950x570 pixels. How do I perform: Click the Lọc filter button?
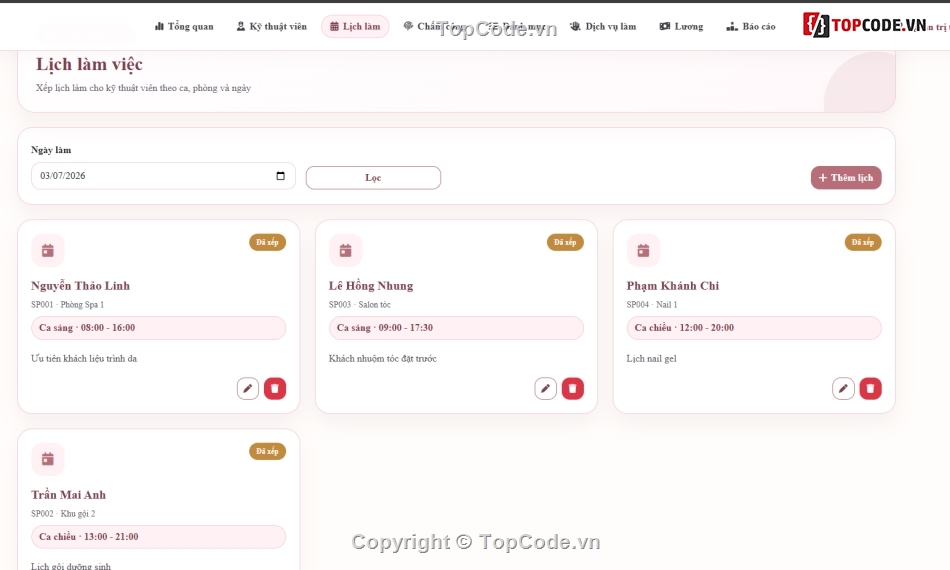click(373, 177)
